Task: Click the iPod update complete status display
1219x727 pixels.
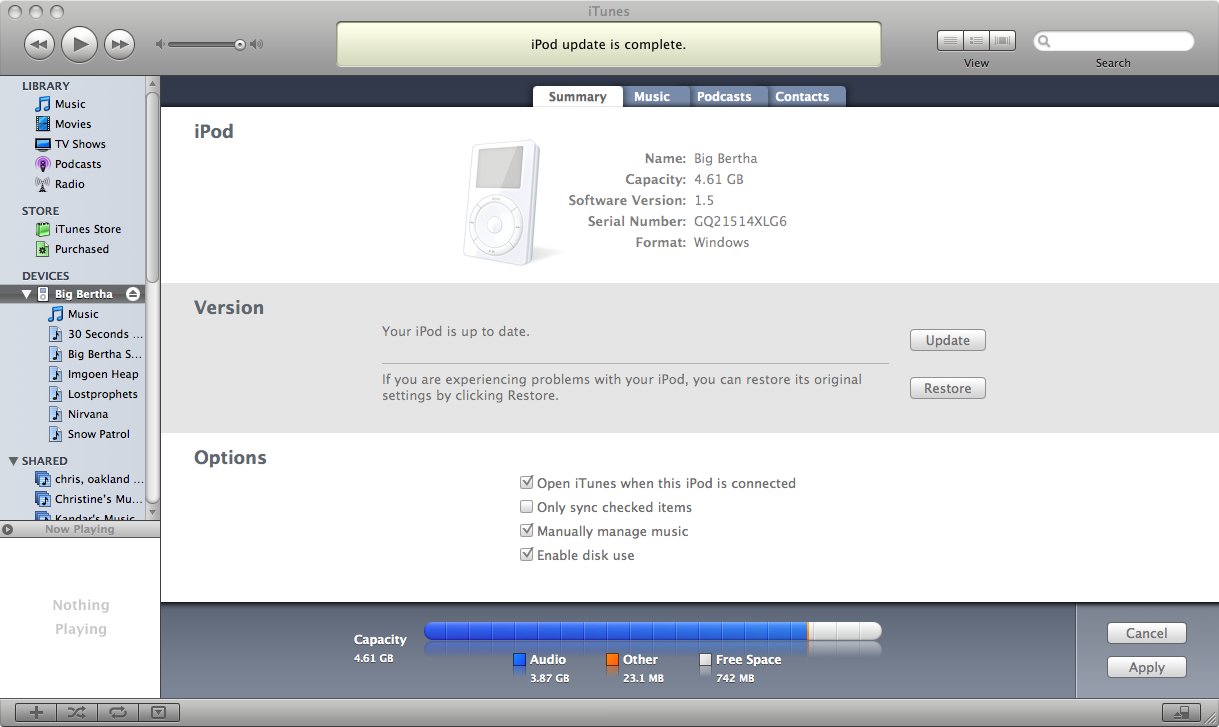Action: tap(608, 44)
